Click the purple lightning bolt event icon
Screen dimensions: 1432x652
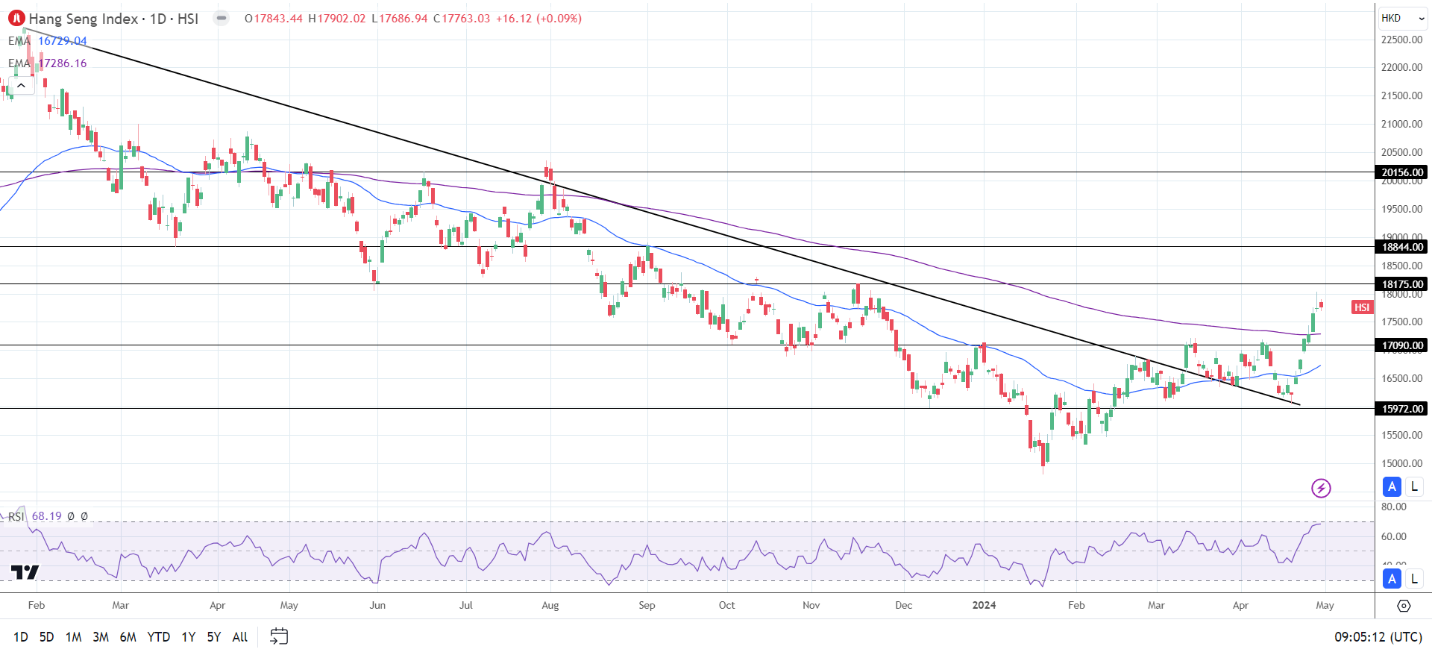1321,488
